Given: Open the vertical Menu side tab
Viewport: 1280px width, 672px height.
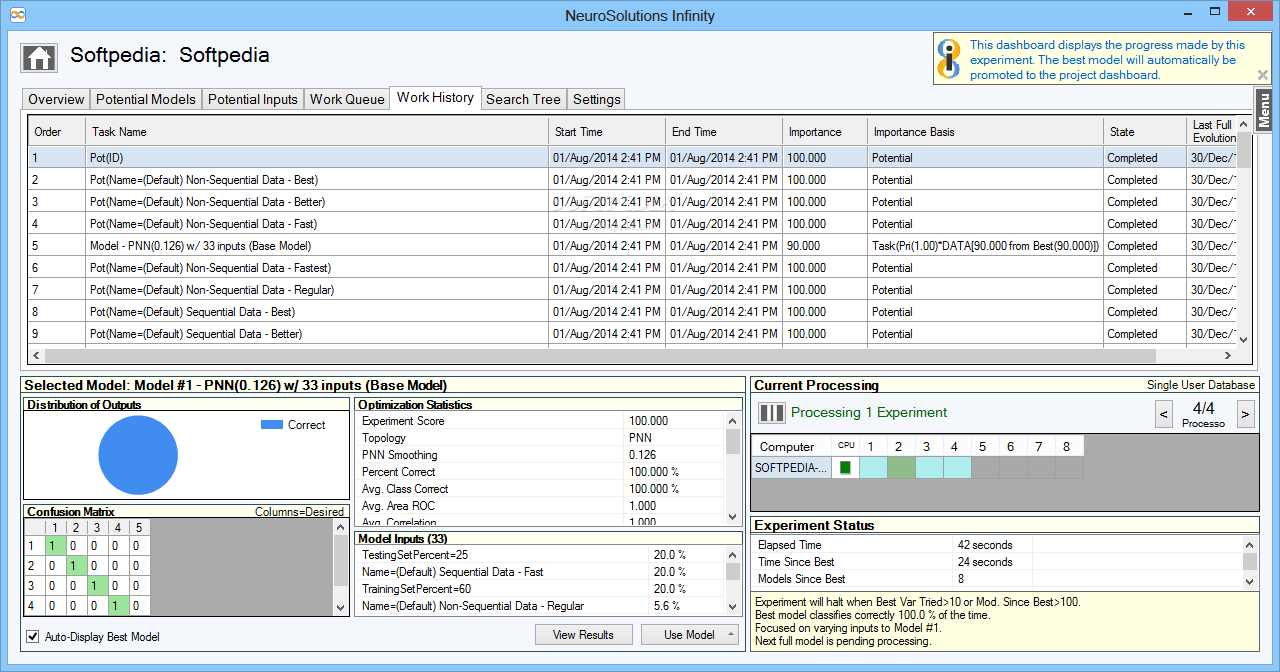Looking at the screenshot, I should pos(1264,109).
